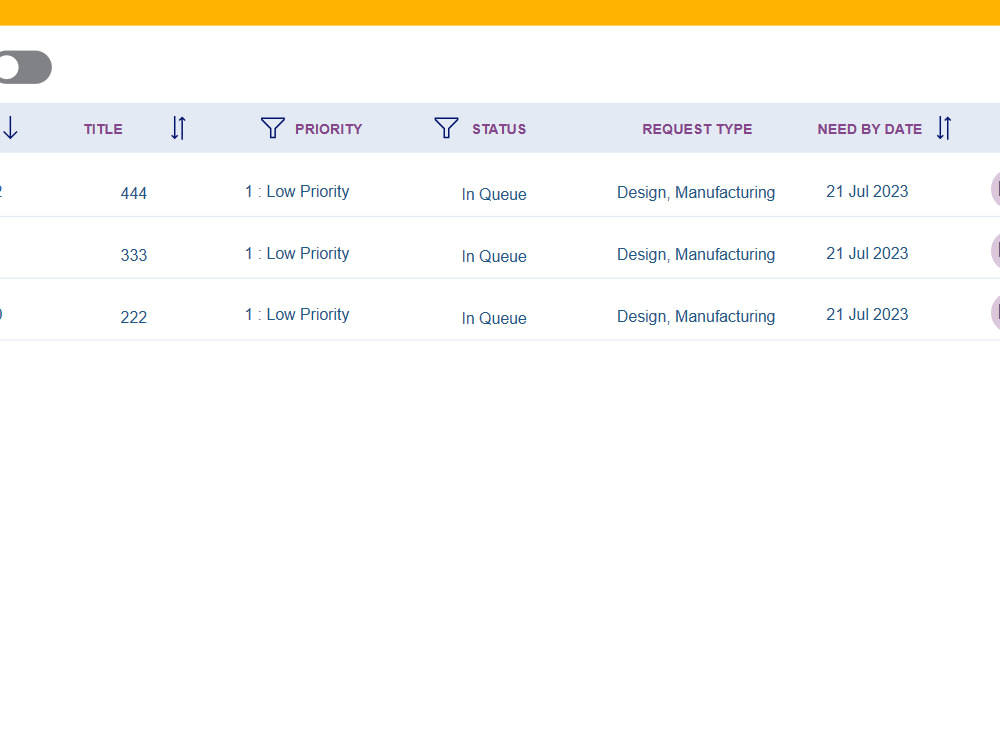Click Design, Manufacturing on the 222 row
This screenshot has width=1000, height=750.
(x=696, y=316)
